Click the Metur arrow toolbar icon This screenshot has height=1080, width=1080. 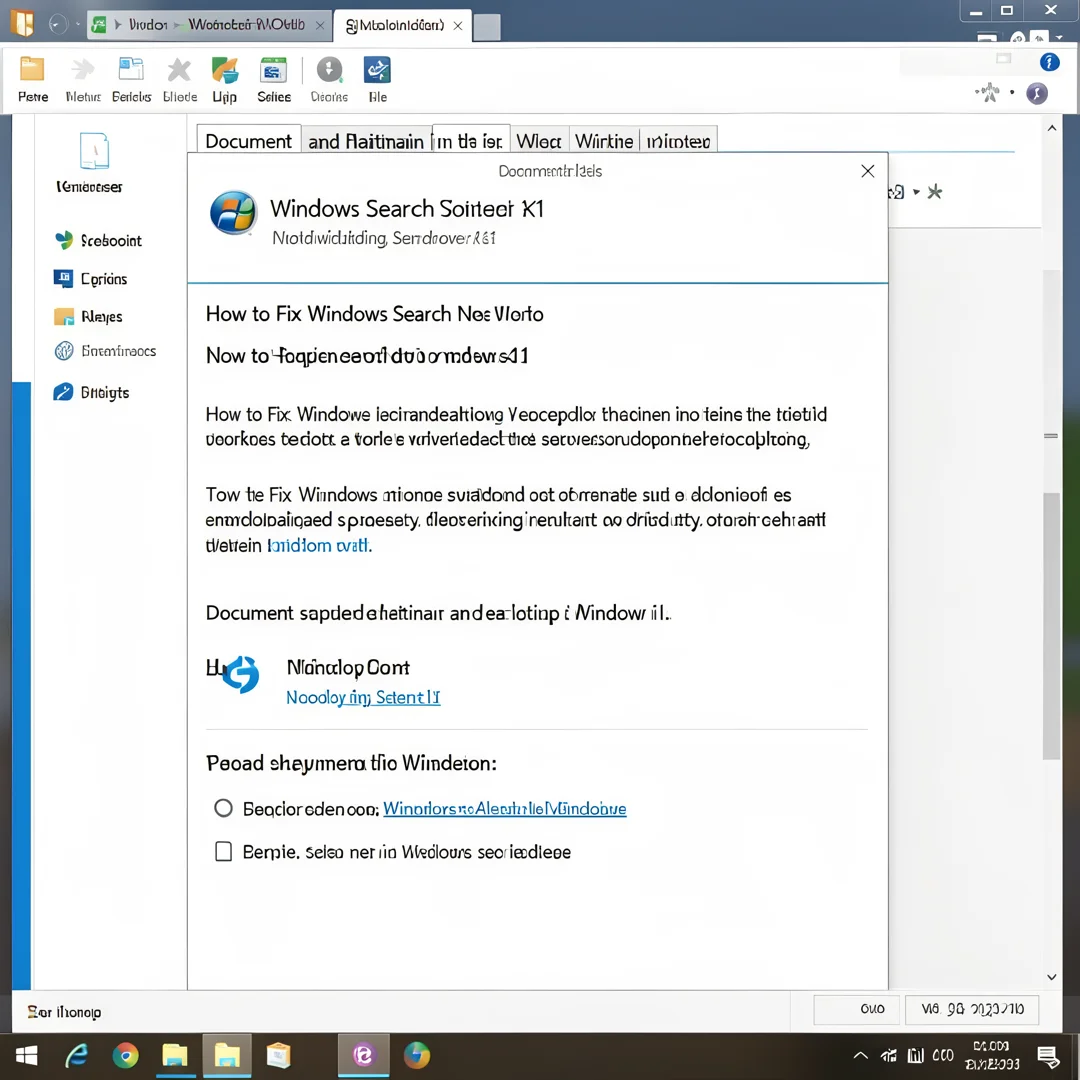tap(83, 70)
